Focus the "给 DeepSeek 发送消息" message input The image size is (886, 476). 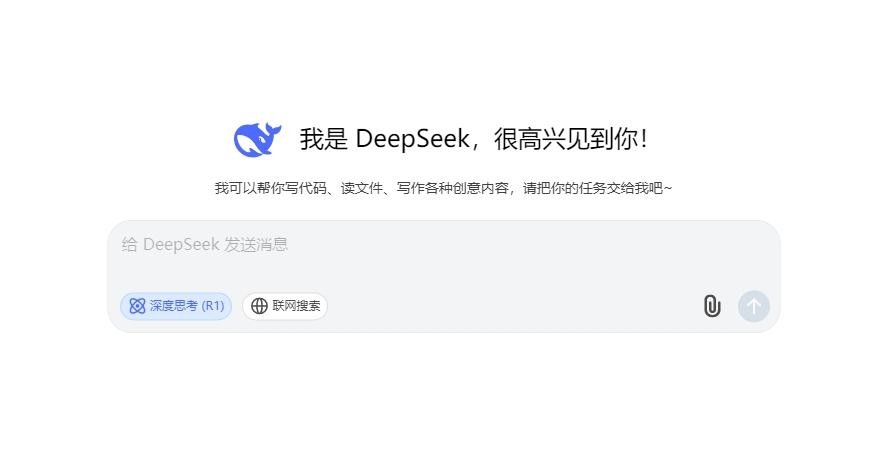[x=444, y=254]
